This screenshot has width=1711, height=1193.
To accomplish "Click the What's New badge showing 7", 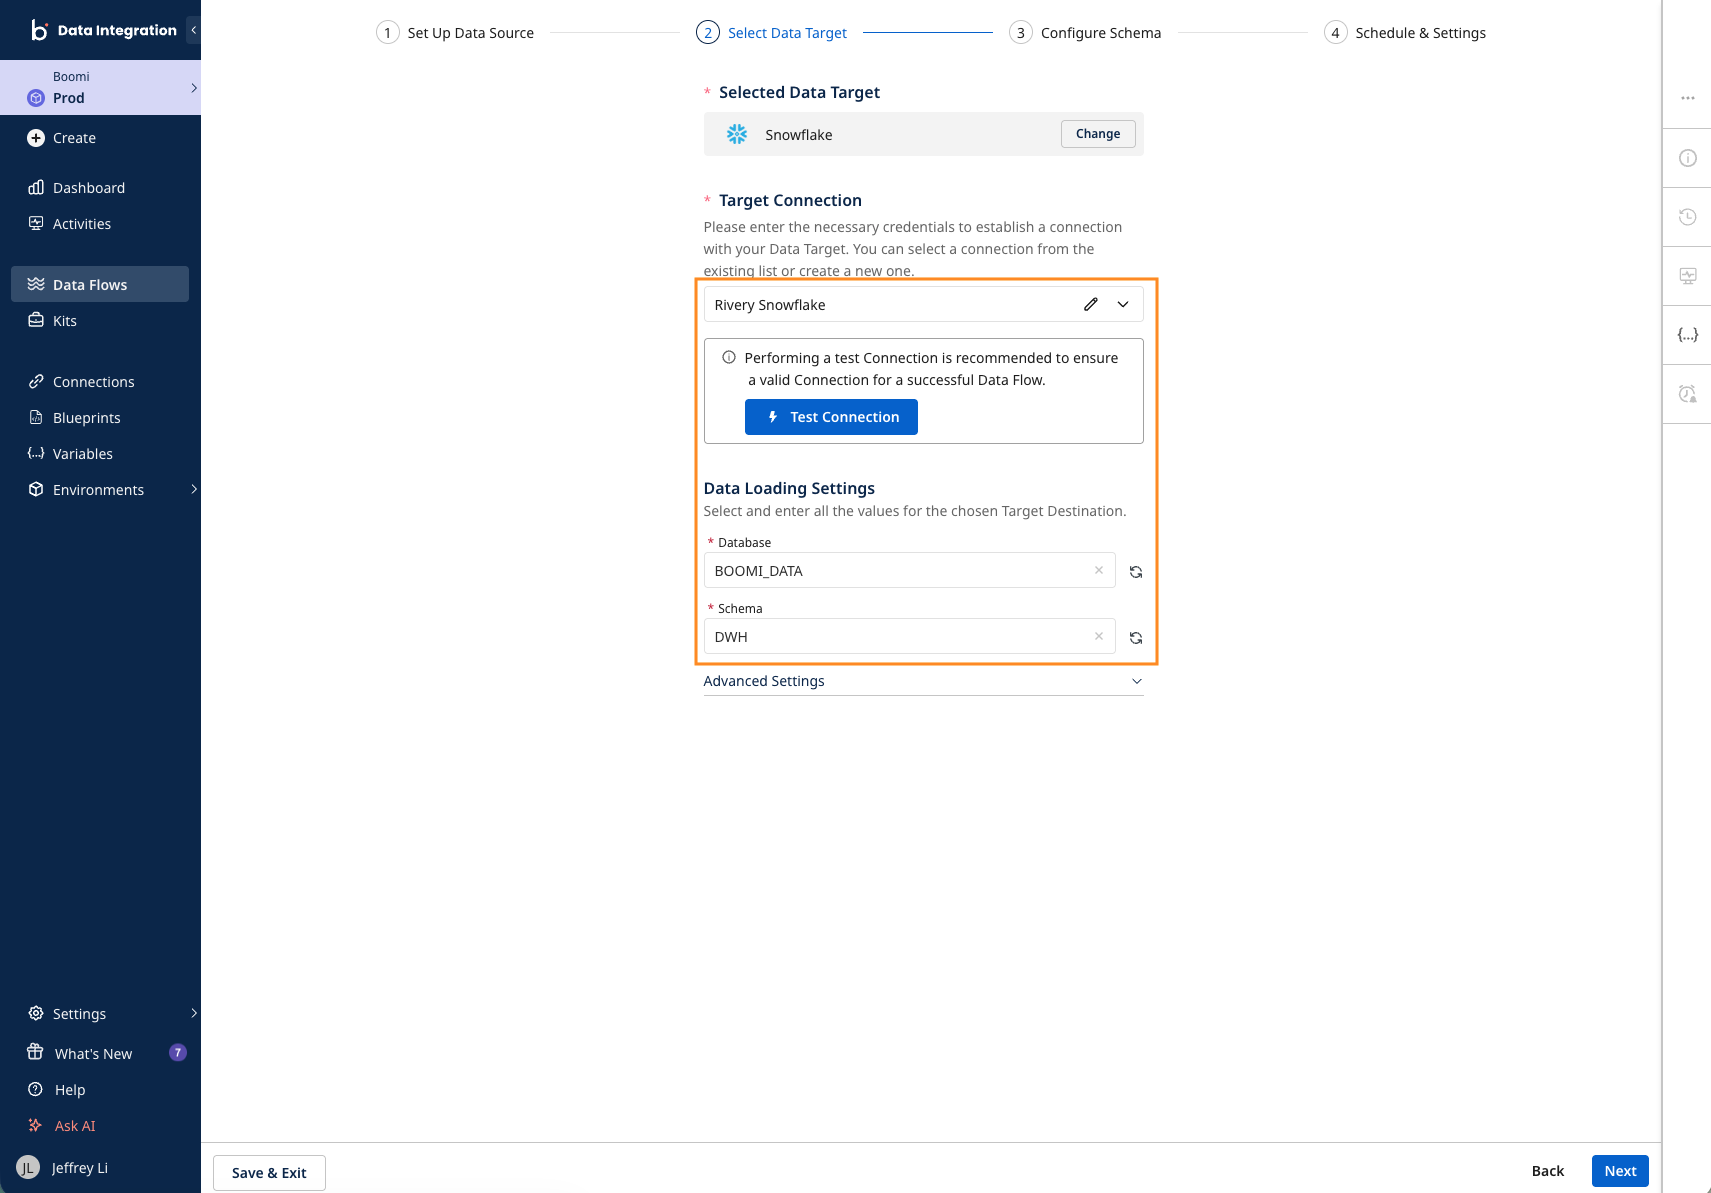I will click(x=178, y=1052).
